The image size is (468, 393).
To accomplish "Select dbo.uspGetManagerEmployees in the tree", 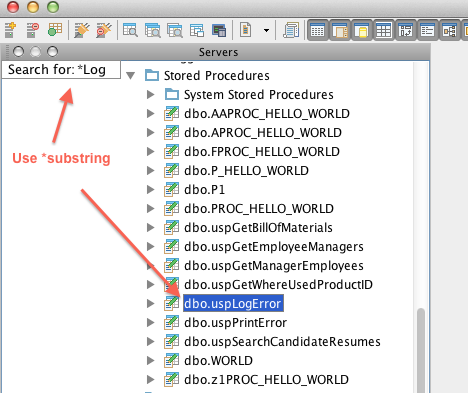I will pyautogui.click(x=274, y=266).
